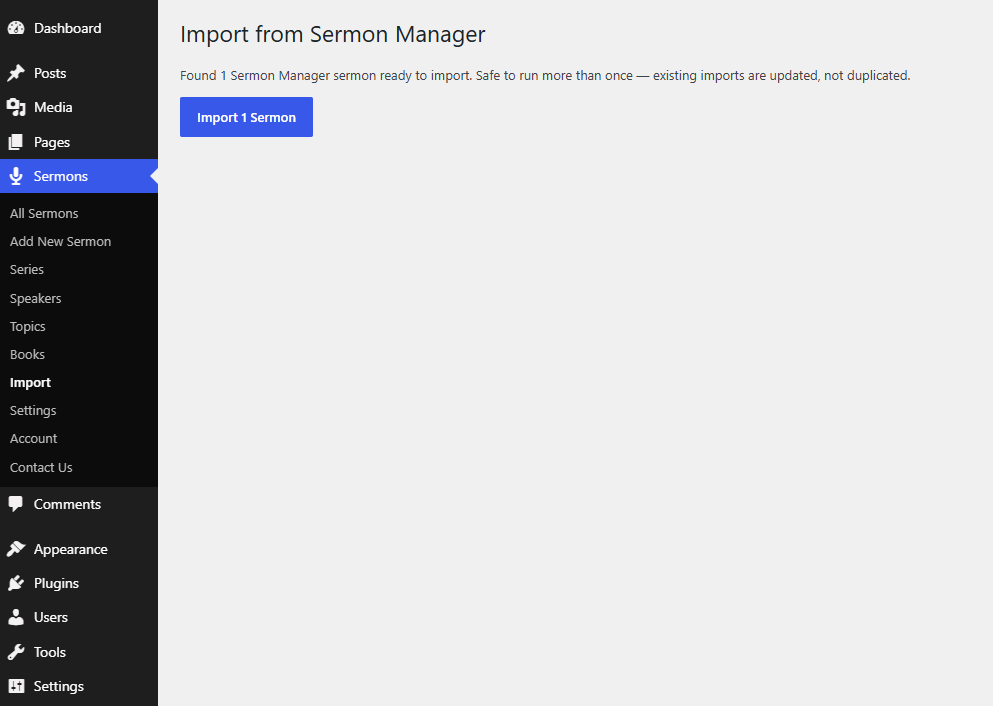This screenshot has width=993, height=706.
Task: Click the Import 1 Sermon button
Action: click(246, 117)
